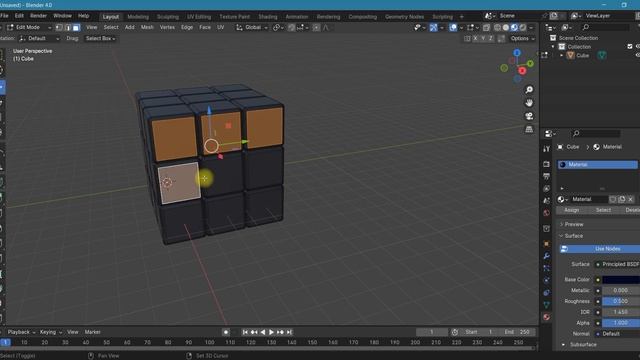
Task: Open the World properties tab
Action: point(546,213)
